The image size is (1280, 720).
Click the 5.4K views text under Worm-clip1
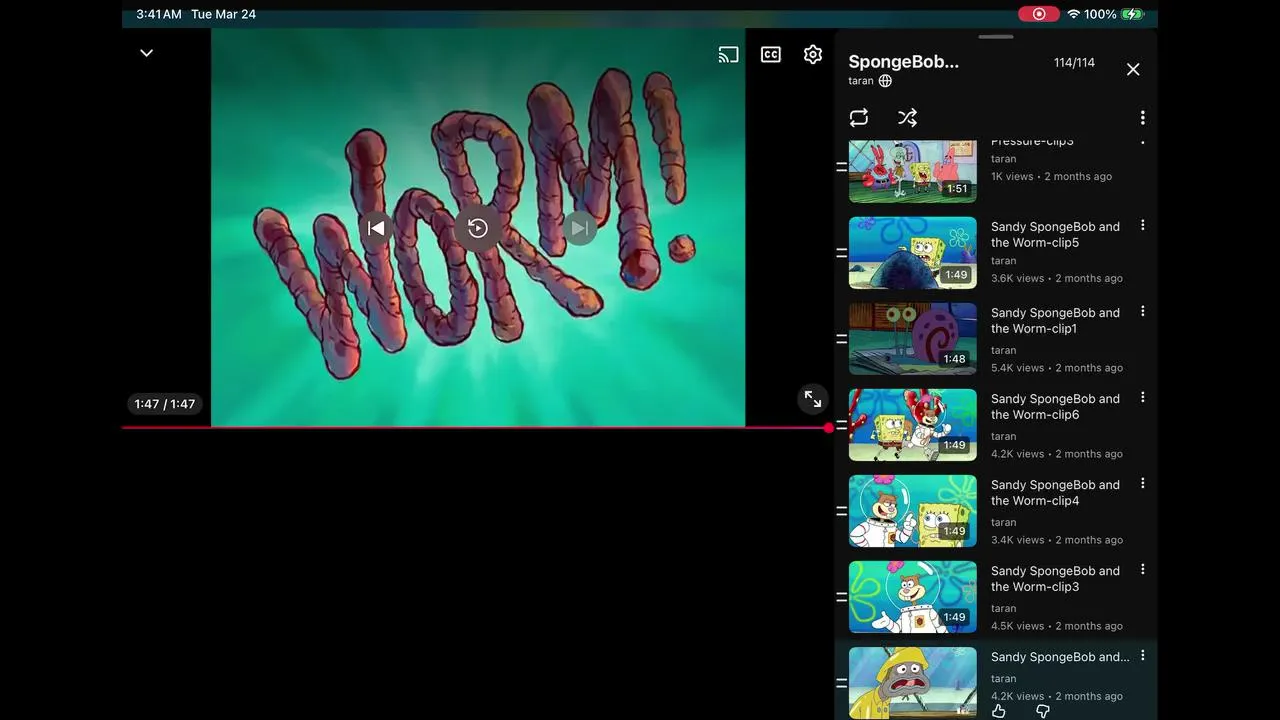(x=1017, y=368)
